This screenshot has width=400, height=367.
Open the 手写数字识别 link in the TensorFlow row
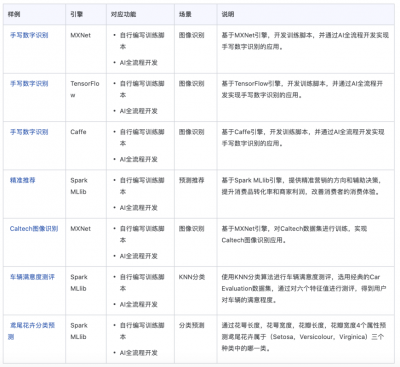(29, 83)
